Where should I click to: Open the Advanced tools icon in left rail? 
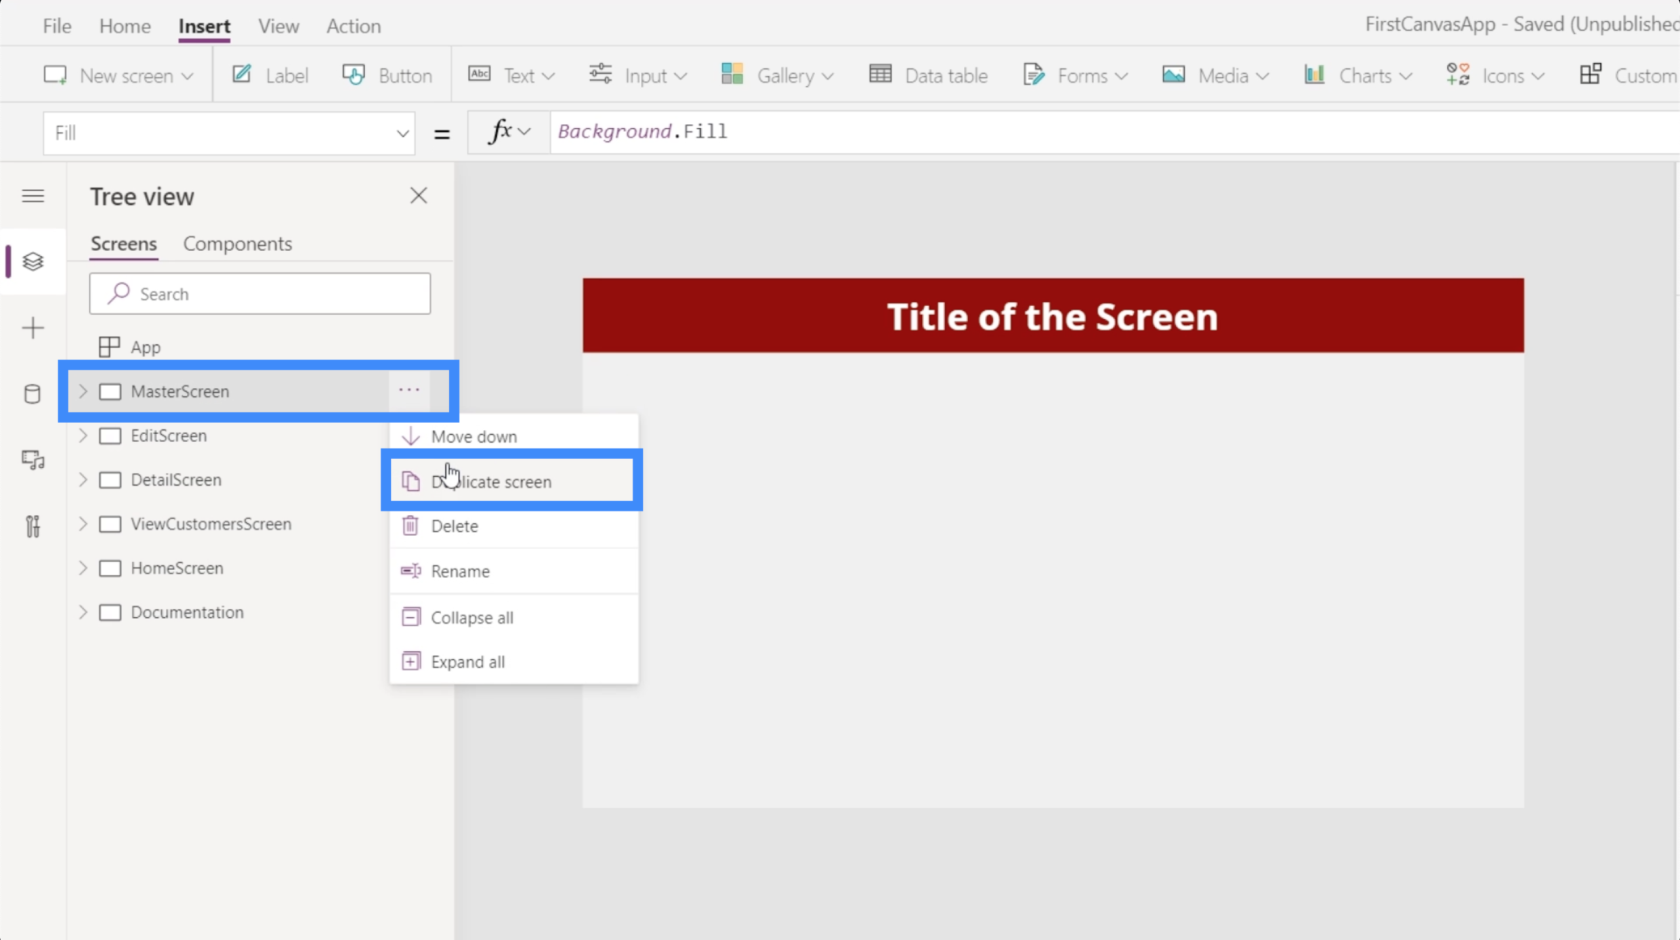(x=33, y=526)
